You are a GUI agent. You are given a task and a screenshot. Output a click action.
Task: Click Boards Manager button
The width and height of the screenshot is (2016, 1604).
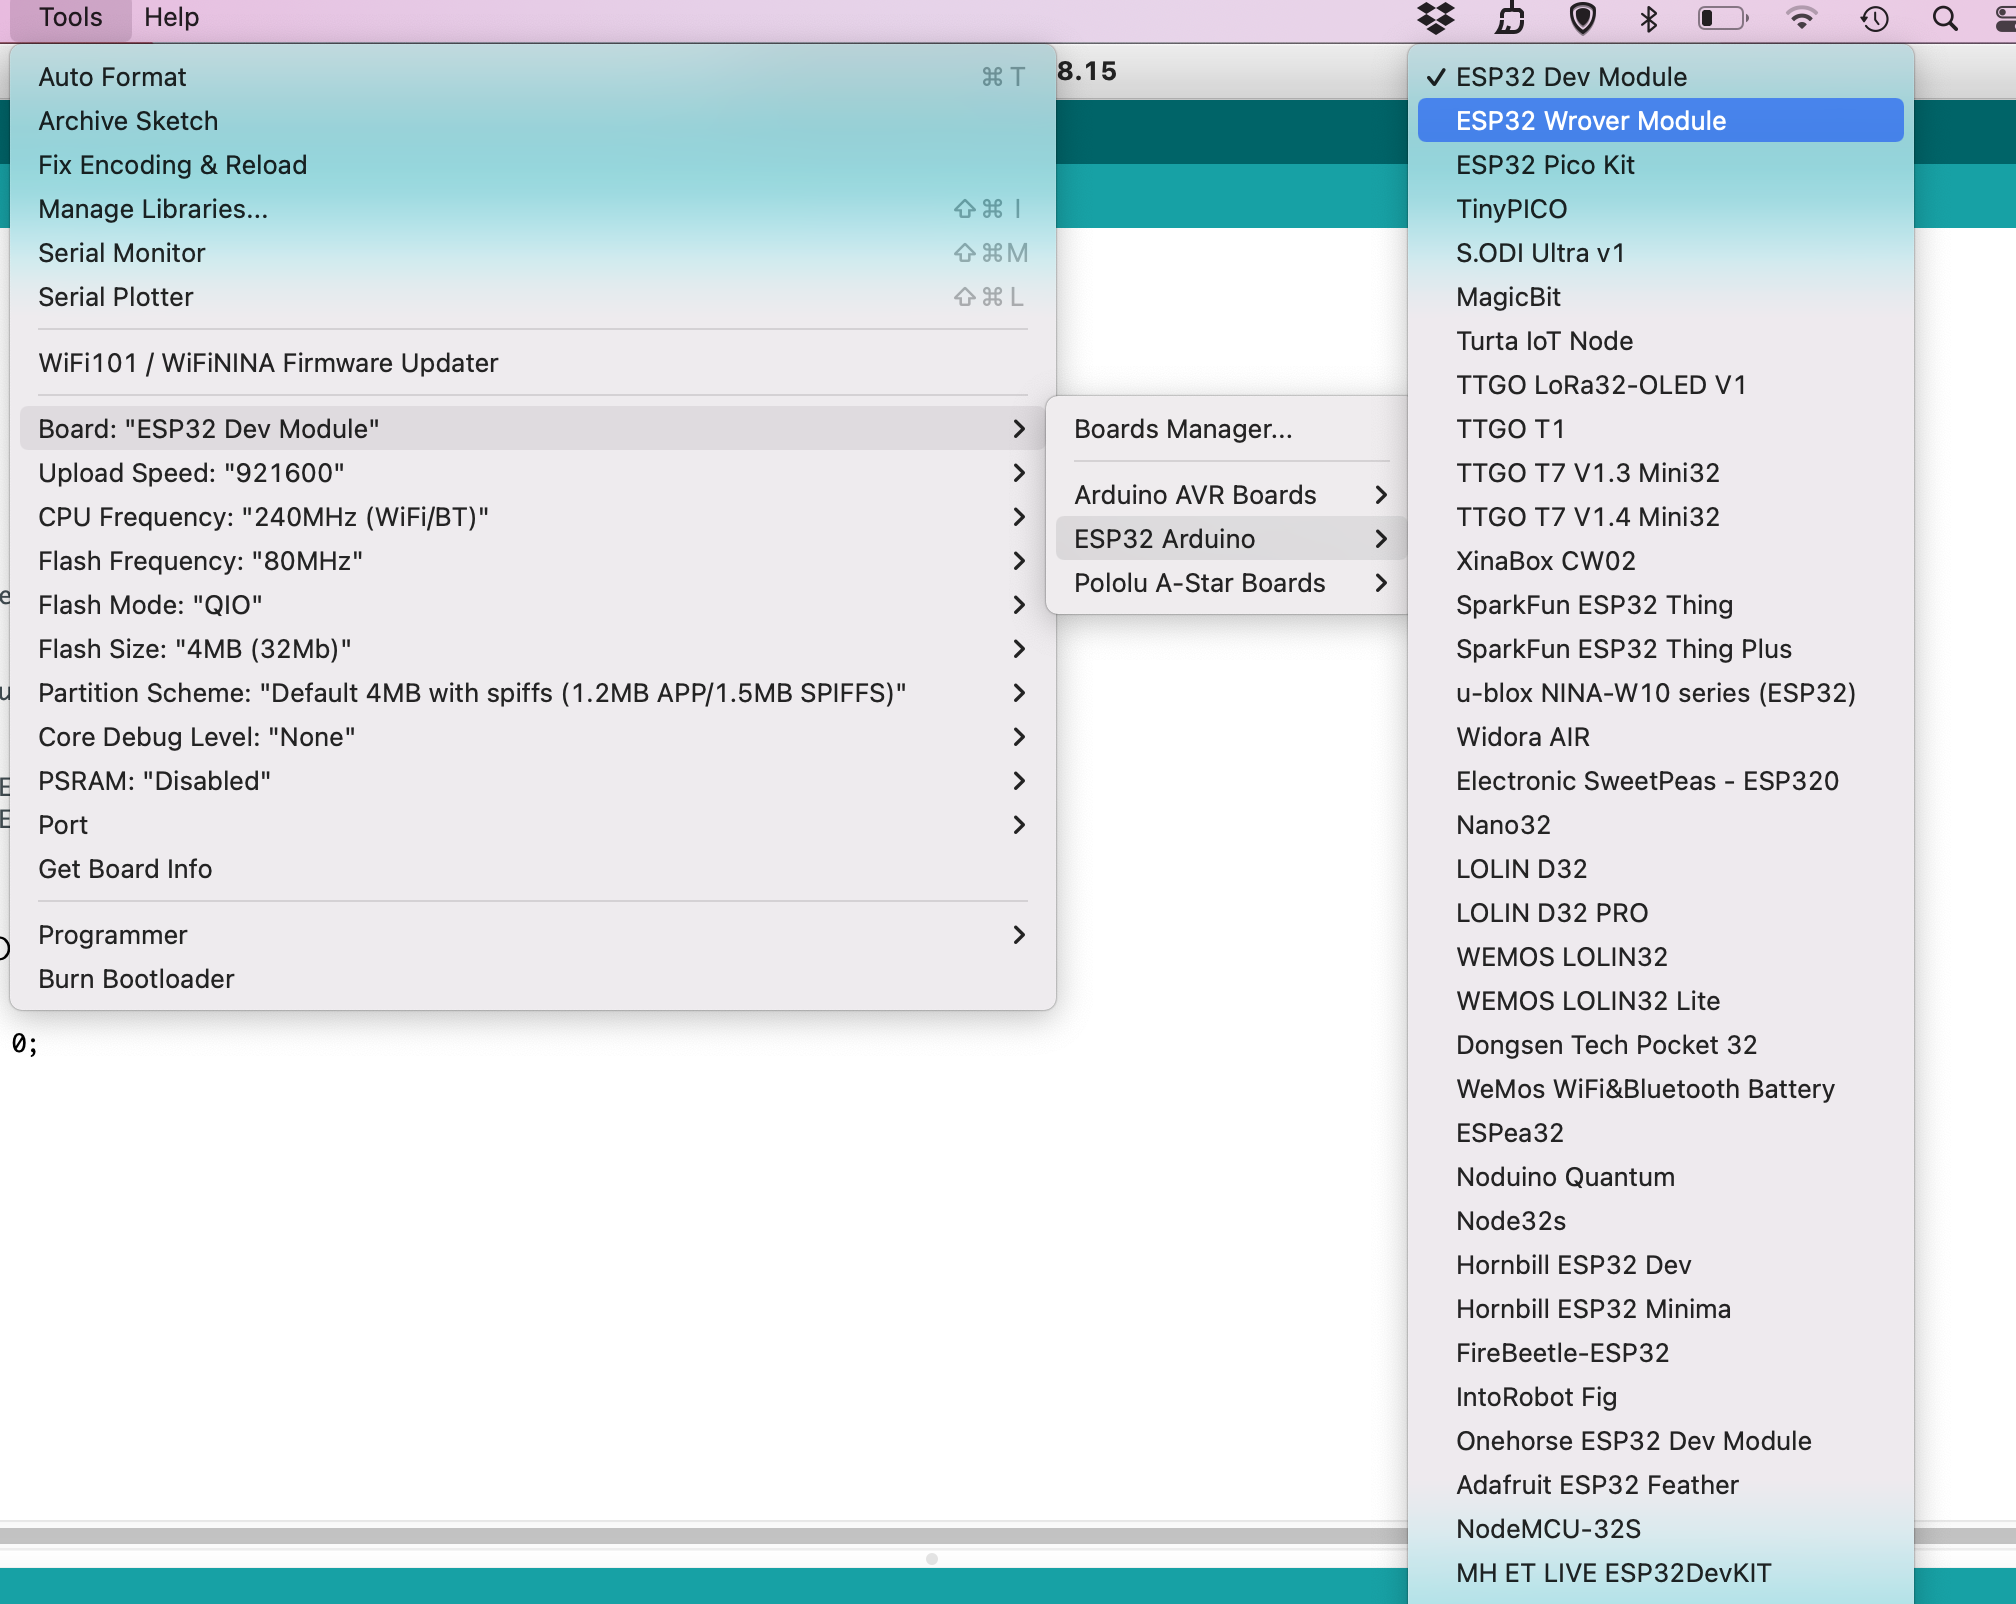point(1183,427)
